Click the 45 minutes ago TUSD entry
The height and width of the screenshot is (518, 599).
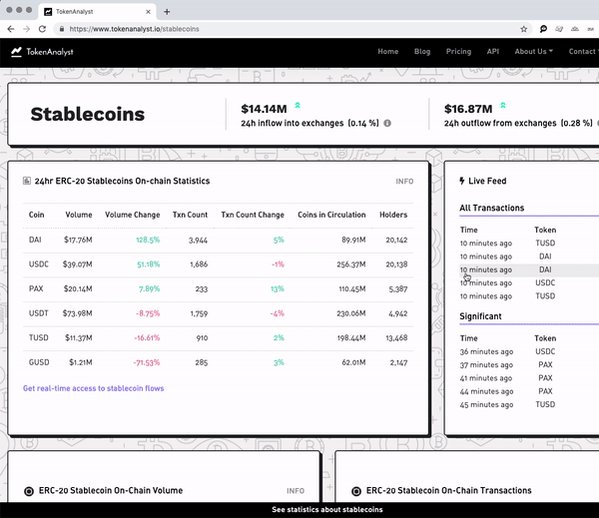pyautogui.click(x=529, y=405)
